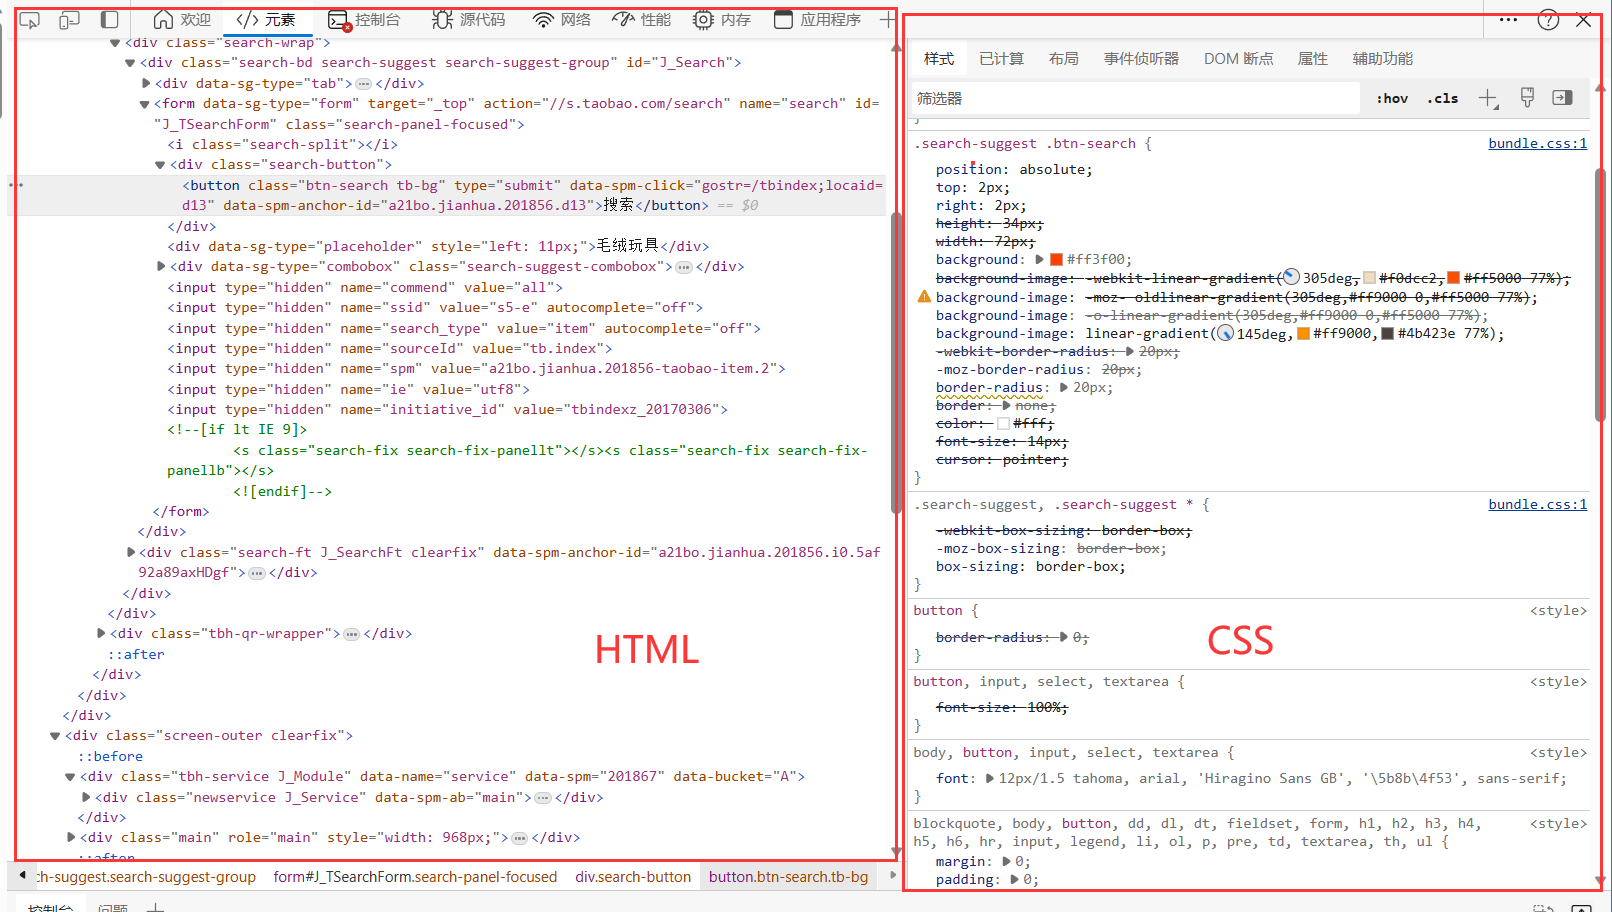Click the #ff9000 linear-gradient color swatch
This screenshot has width=1612, height=912.
tap(1303, 334)
